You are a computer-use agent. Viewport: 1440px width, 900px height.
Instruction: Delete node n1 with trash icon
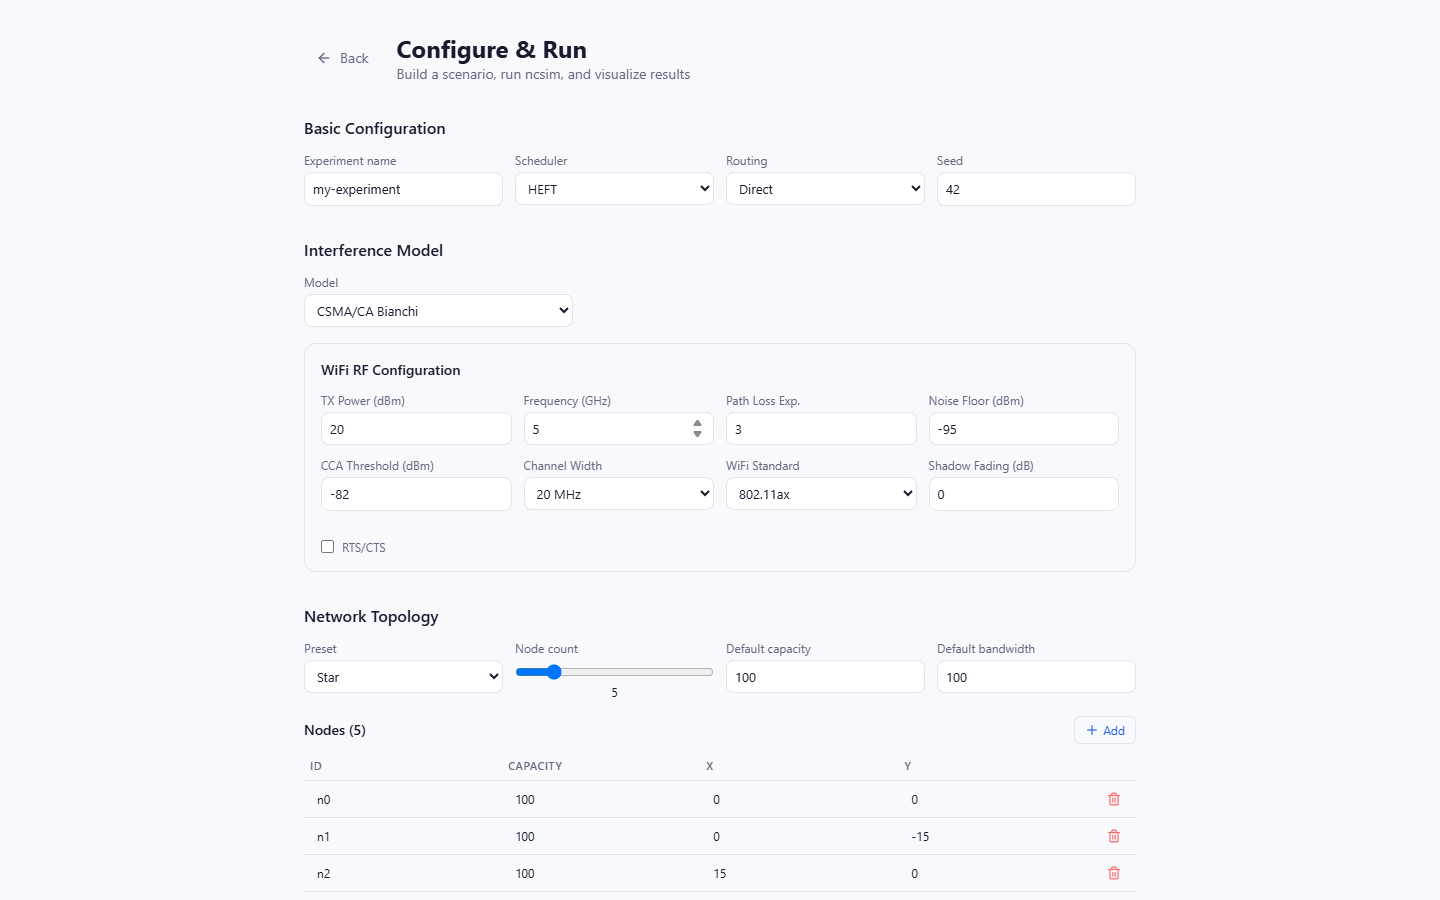coord(1114,836)
